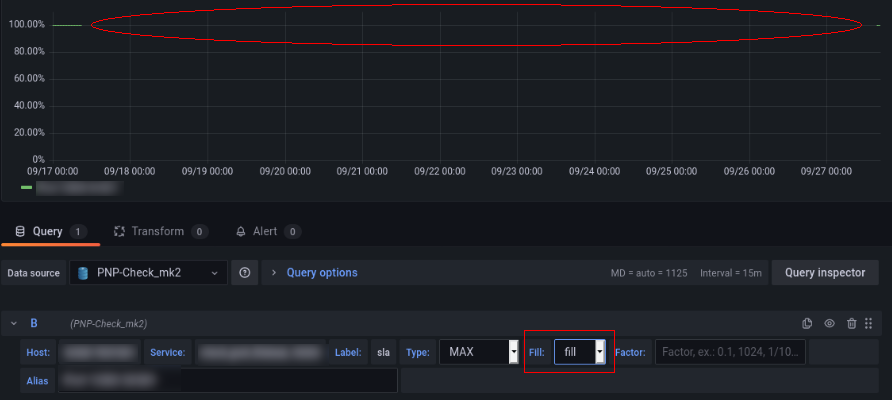Open the Type dropdown showing MAX
Image resolution: width=892 pixels, height=400 pixels.
tap(478, 352)
